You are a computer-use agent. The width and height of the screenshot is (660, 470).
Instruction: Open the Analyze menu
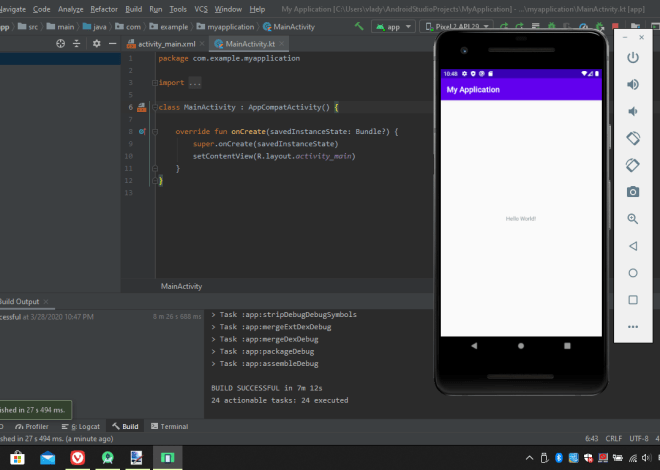click(70, 9)
